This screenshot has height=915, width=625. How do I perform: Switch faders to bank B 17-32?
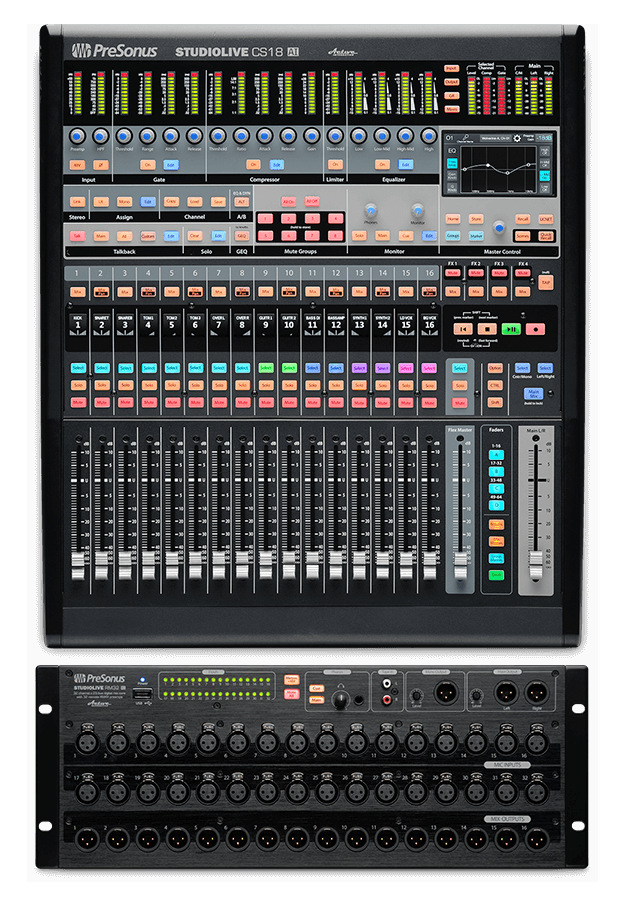pos(496,472)
